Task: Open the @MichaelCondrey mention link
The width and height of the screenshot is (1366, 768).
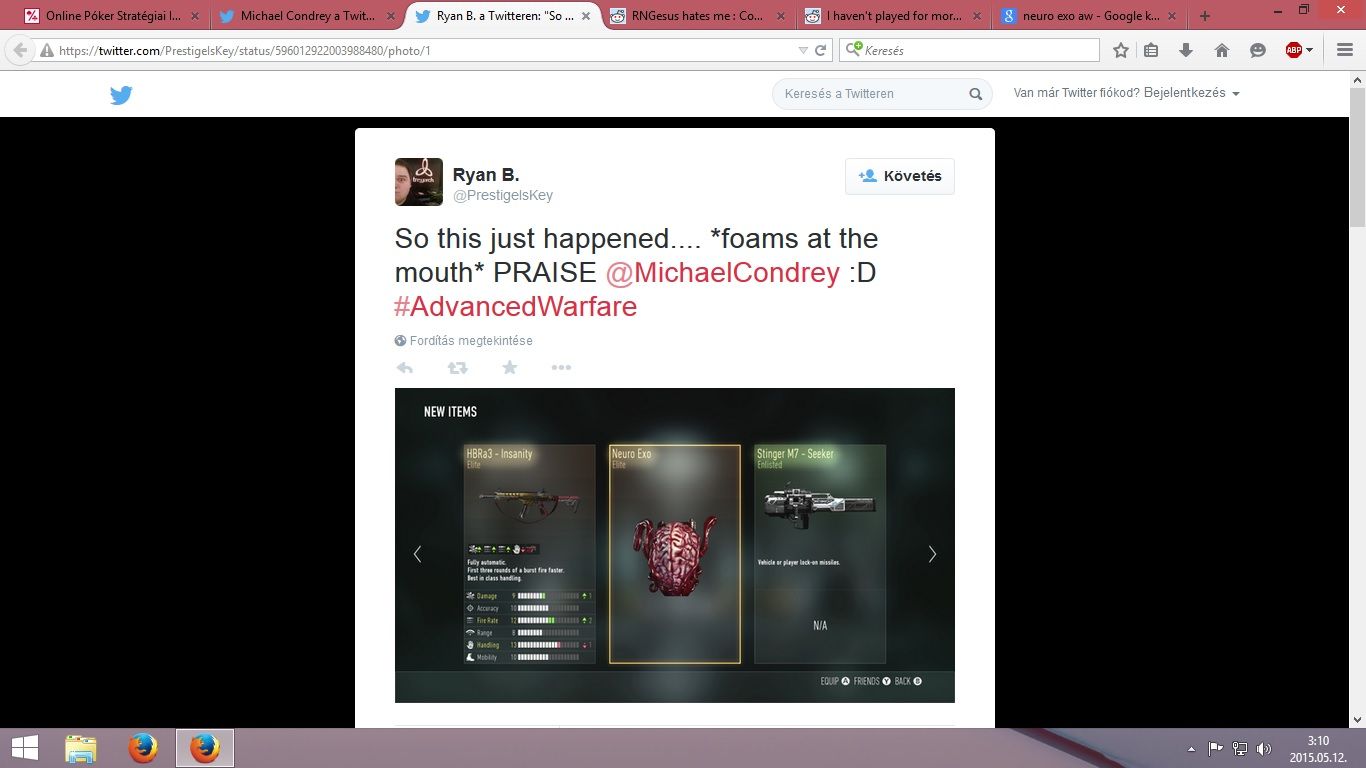Action: pyautogui.click(x=723, y=272)
